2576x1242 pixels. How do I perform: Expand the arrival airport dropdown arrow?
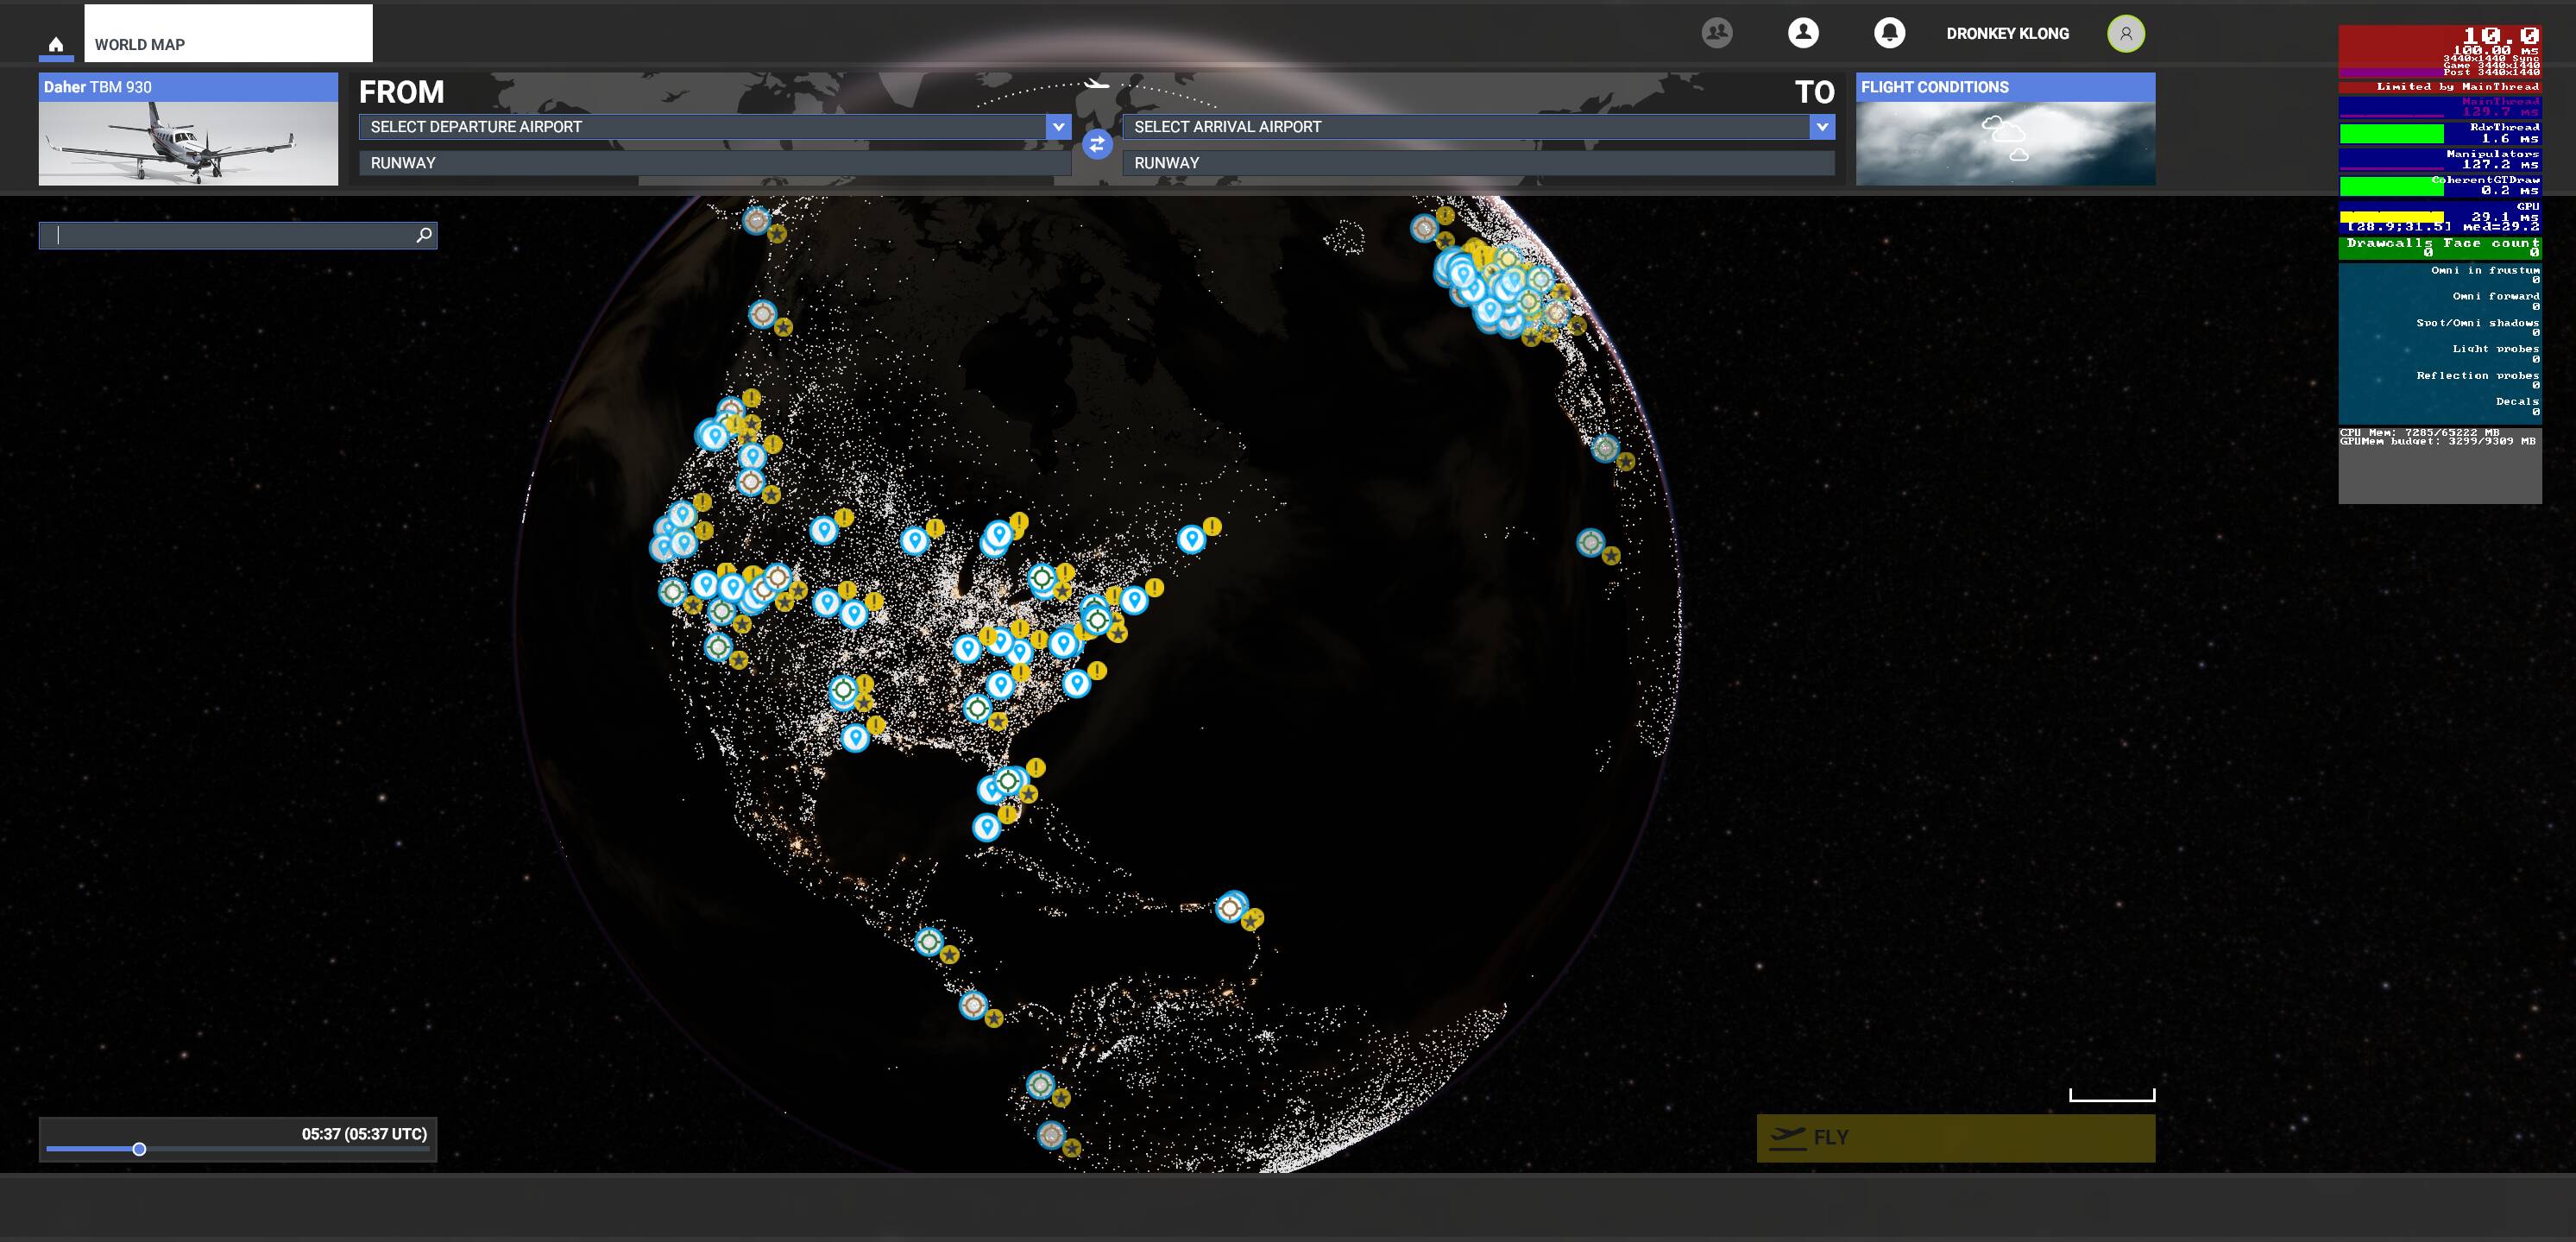click(x=1822, y=127)
